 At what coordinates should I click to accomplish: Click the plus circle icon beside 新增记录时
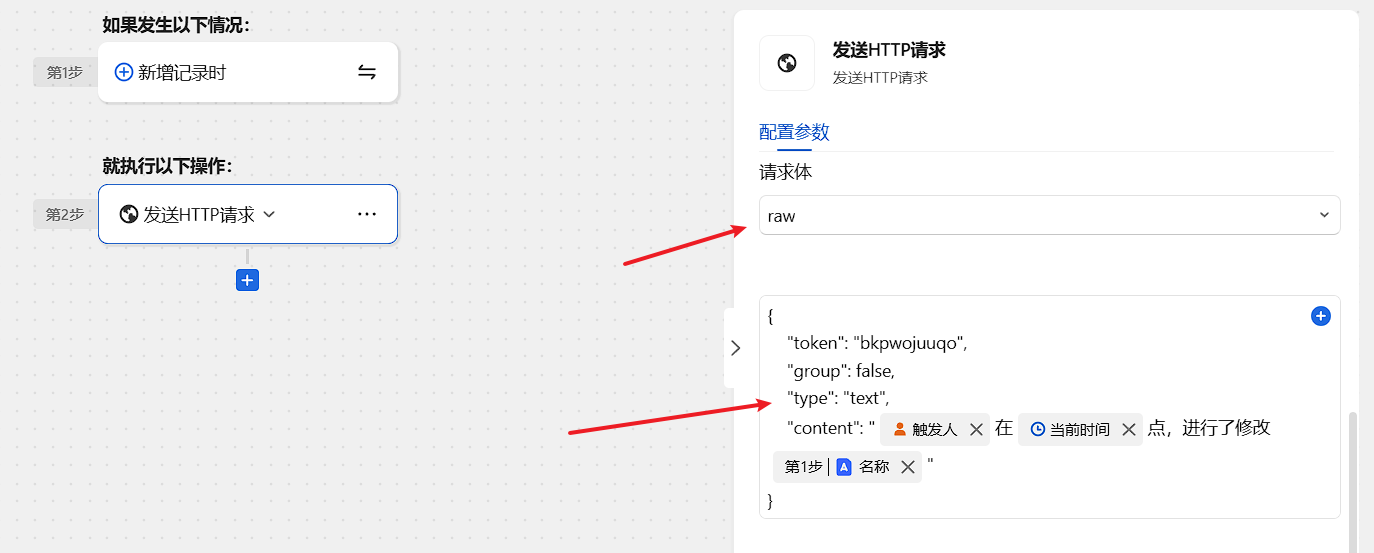coord(124,72)
